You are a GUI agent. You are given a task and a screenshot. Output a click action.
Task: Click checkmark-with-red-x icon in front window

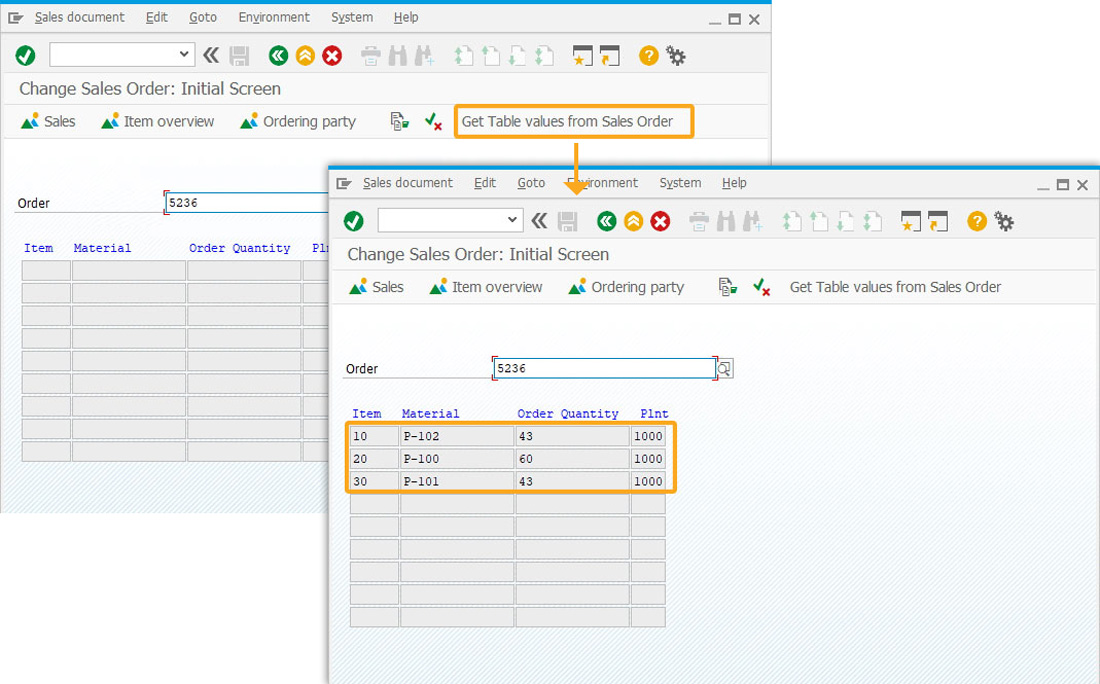[762, 287]
